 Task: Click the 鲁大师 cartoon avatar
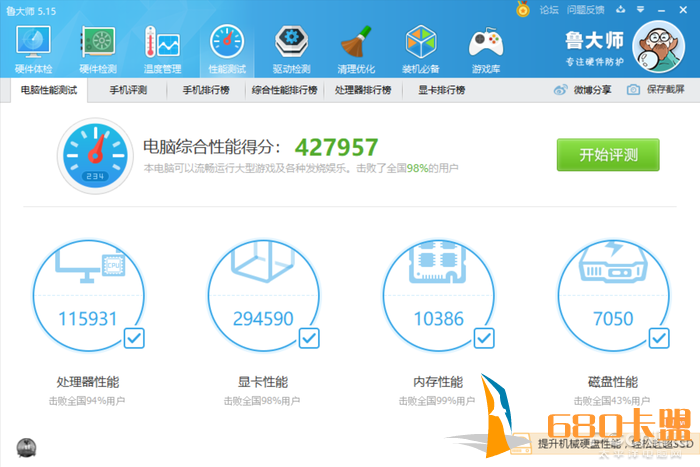(x=658, y=47)
